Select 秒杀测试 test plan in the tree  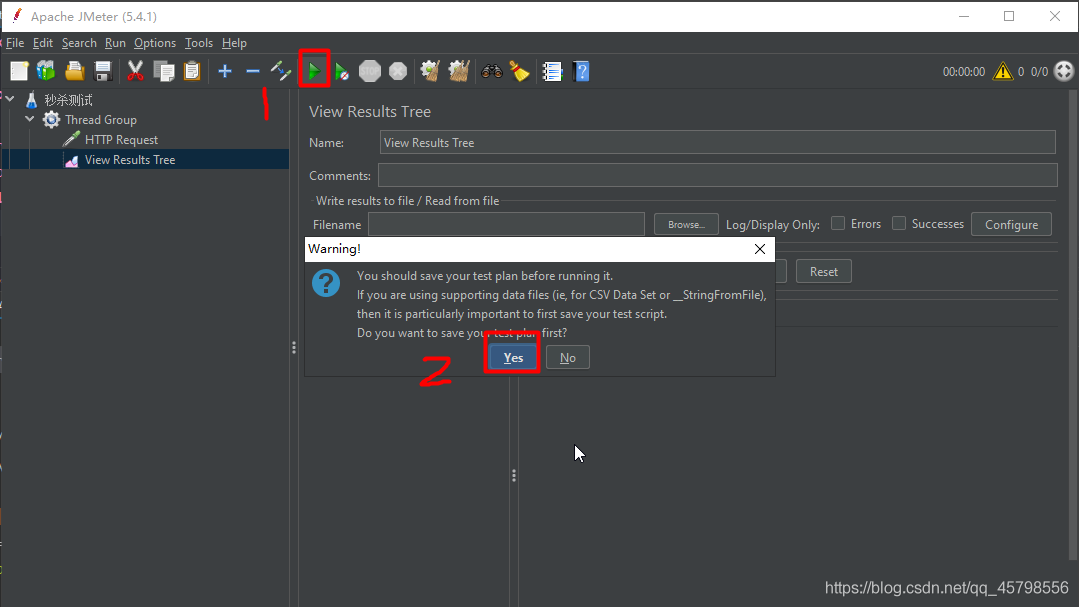point(68,100)
